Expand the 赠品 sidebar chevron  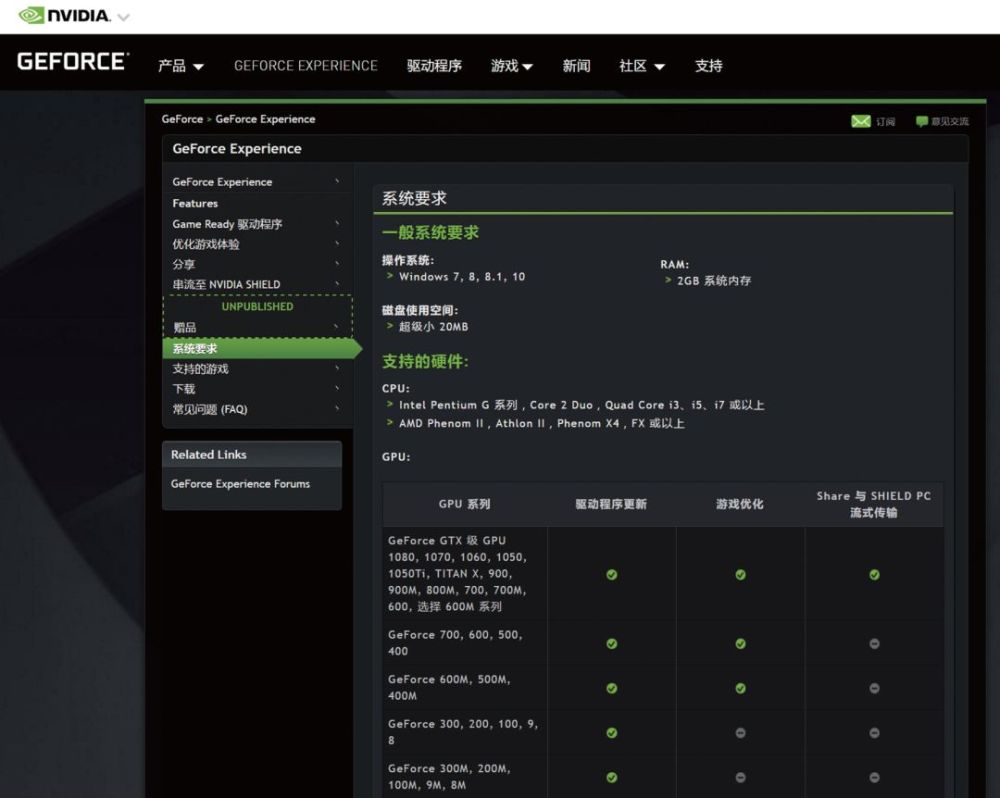(337, 327)
